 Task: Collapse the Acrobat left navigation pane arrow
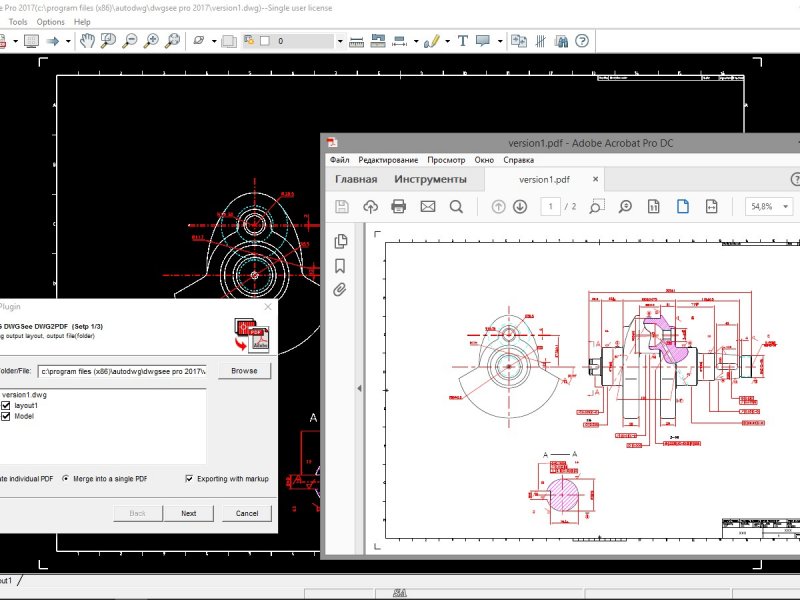pos(359,388)
